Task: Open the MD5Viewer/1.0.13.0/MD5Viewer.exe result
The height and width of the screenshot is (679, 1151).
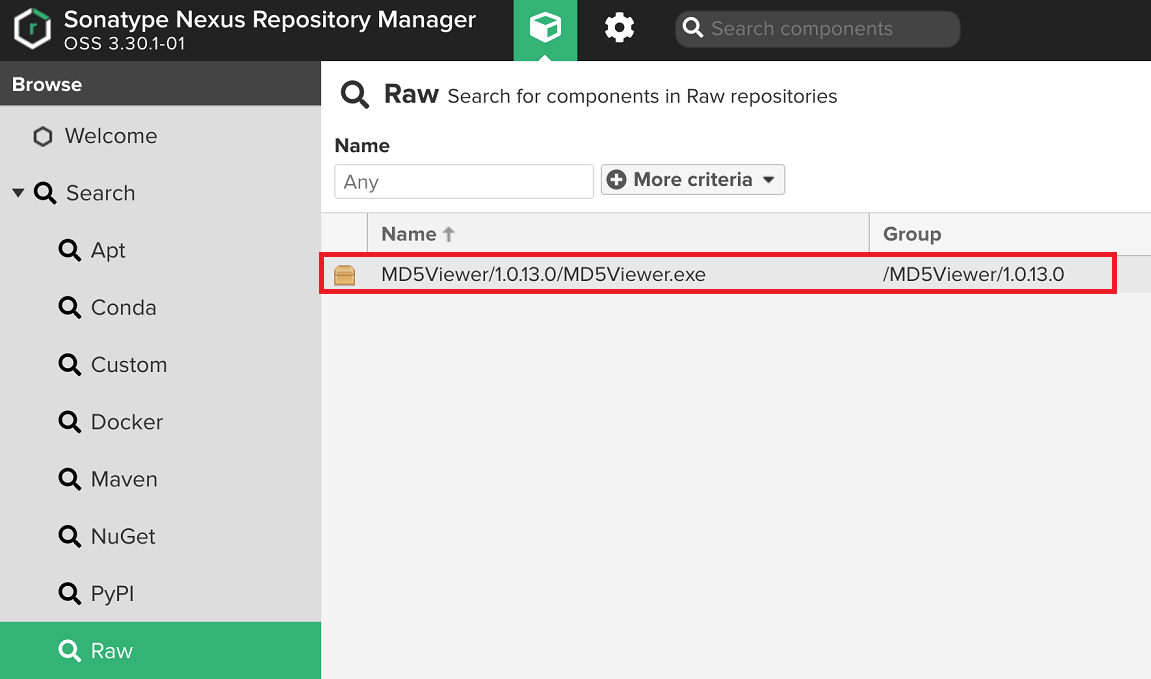Action: [x=543, y=274]
